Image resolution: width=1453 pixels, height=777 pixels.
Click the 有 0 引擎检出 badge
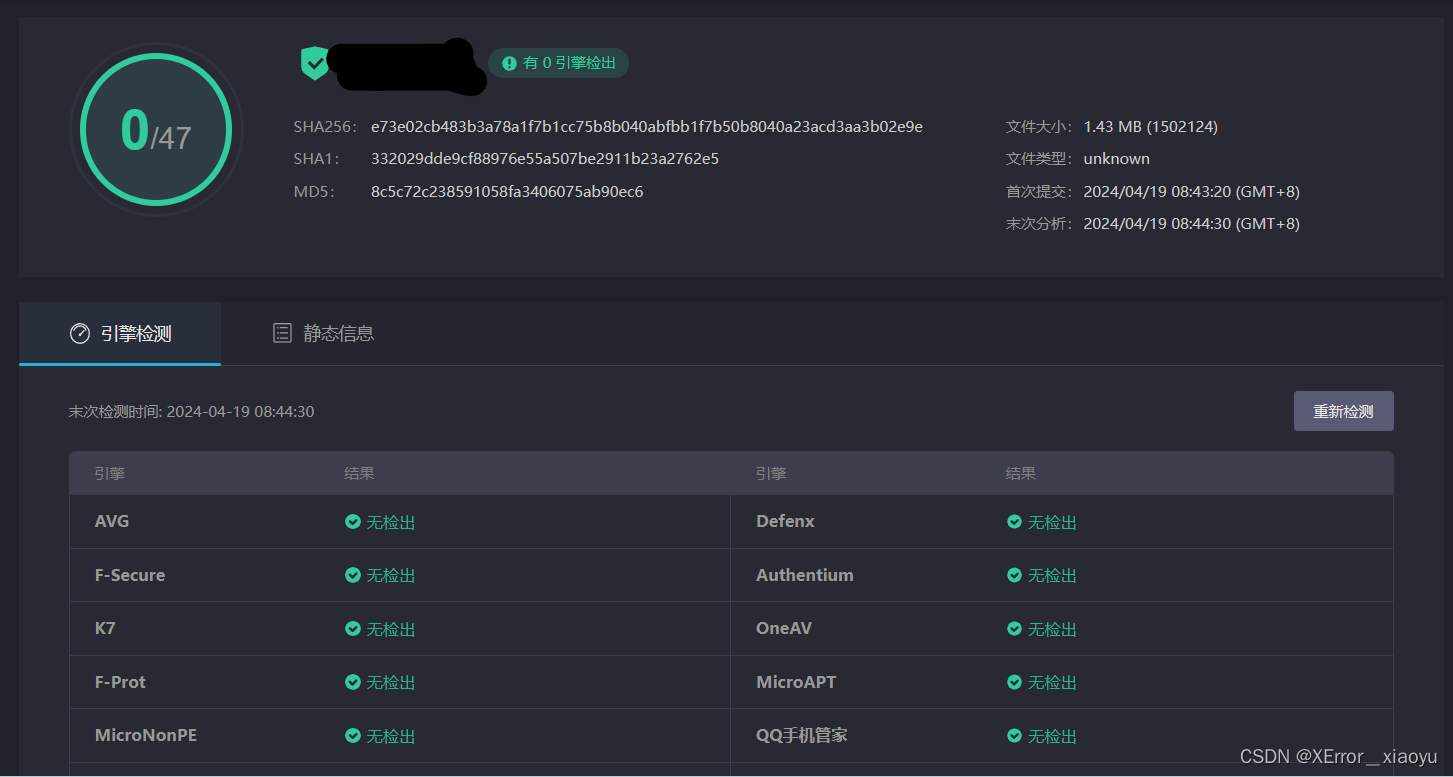[x=558, y=63]
